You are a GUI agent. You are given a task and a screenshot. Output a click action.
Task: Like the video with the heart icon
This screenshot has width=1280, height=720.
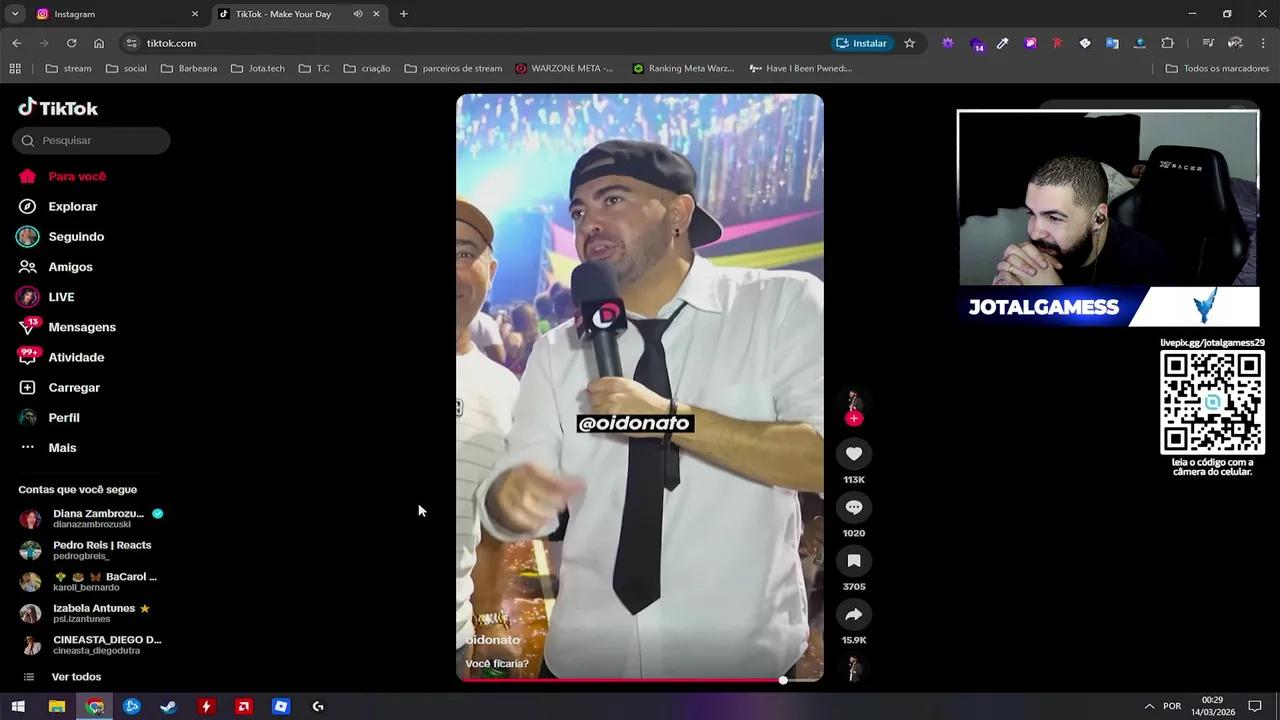tap(853, 453)
